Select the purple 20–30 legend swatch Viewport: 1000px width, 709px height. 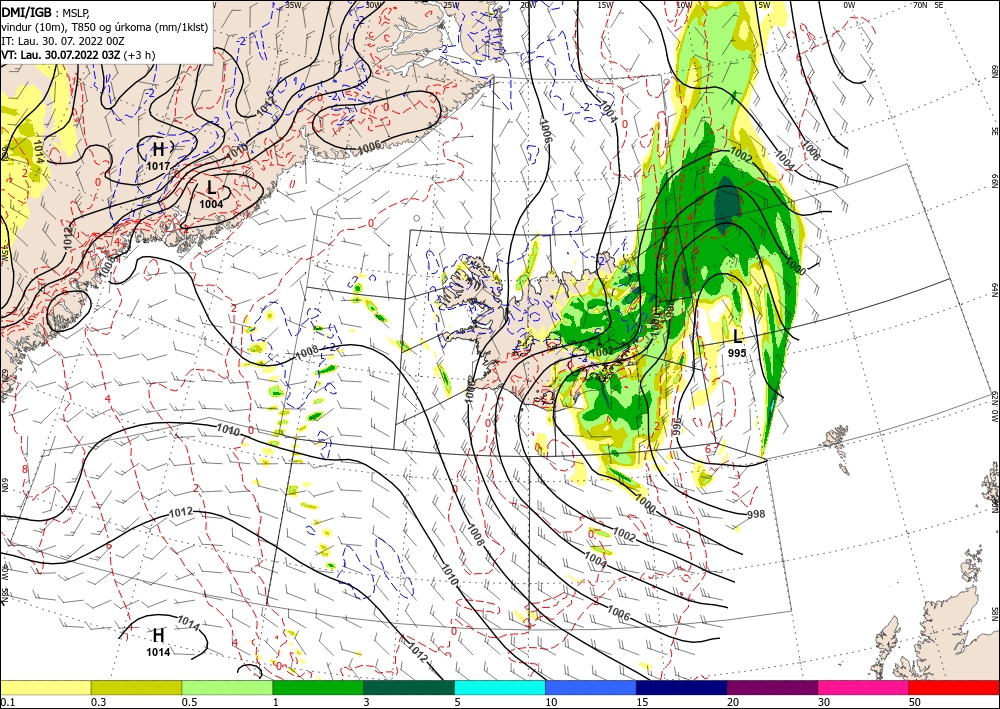click(x=772, y=687)
